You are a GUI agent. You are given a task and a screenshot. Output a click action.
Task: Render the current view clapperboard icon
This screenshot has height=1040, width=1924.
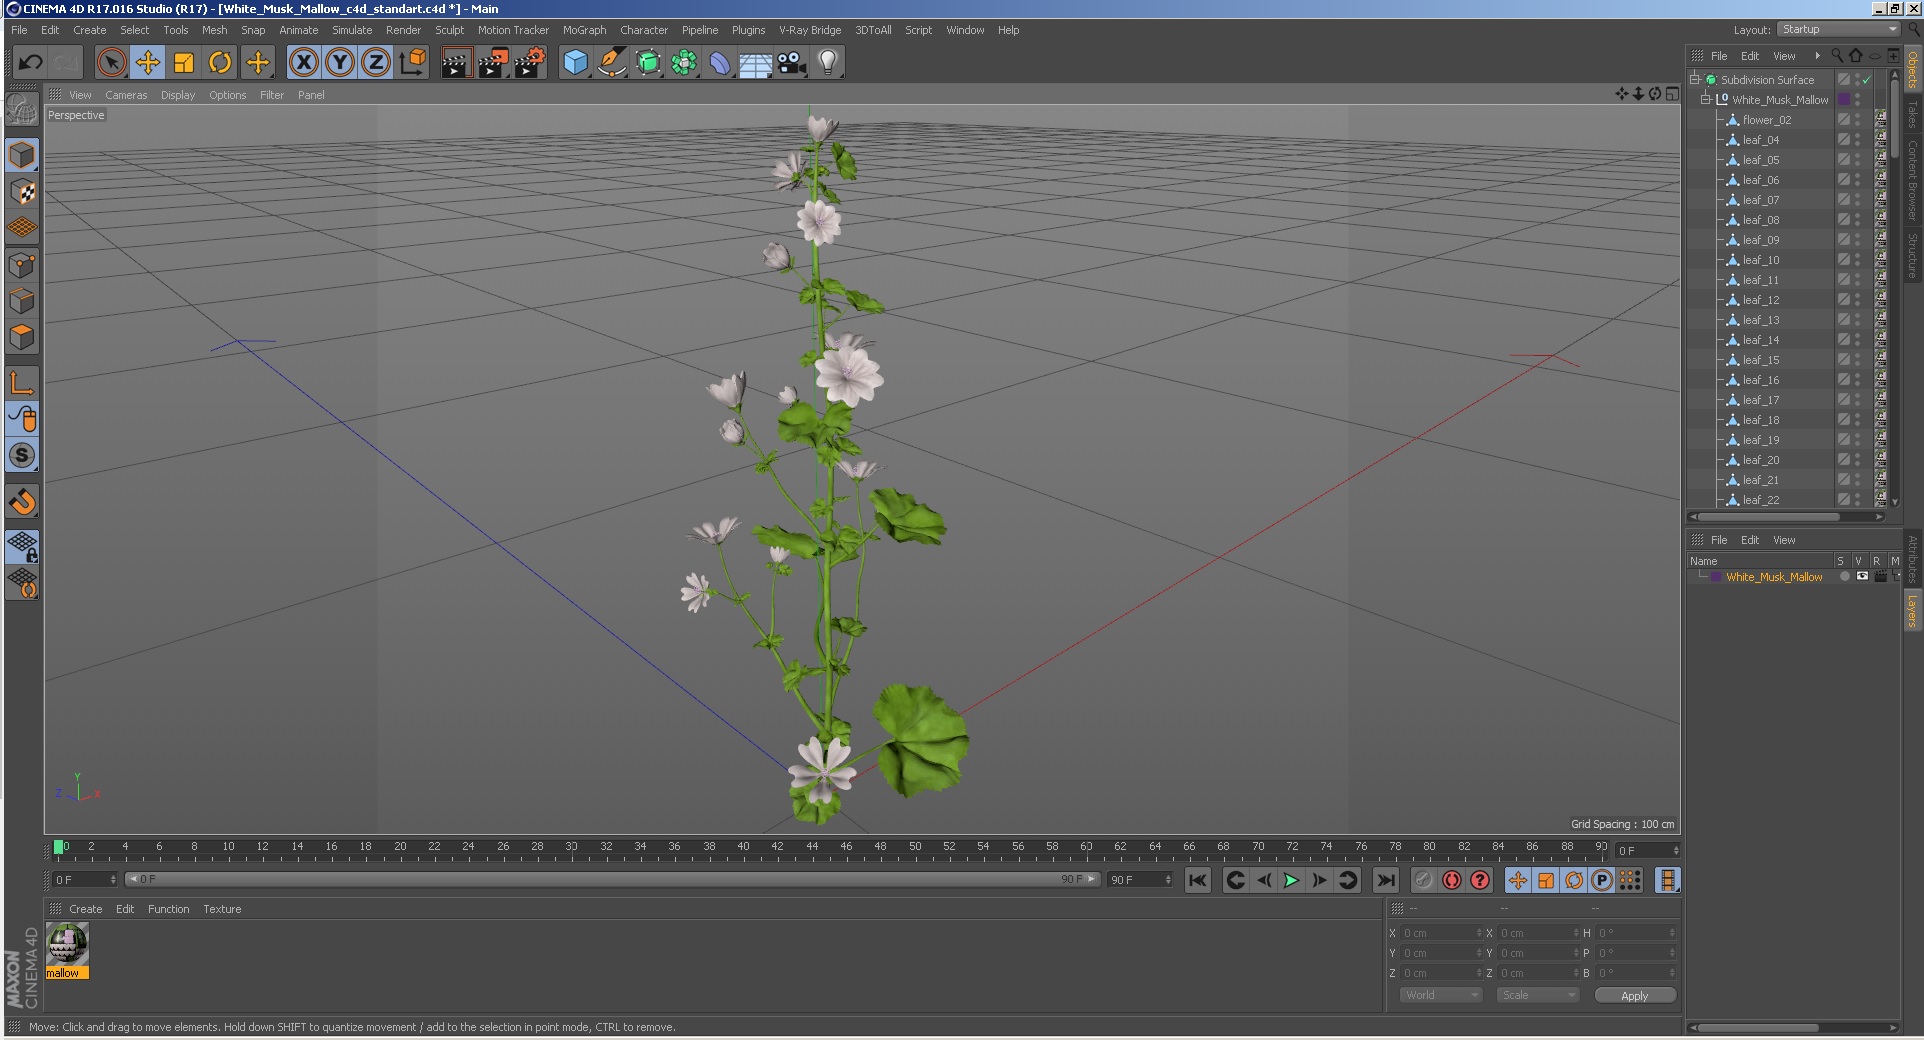coord(456,63)
